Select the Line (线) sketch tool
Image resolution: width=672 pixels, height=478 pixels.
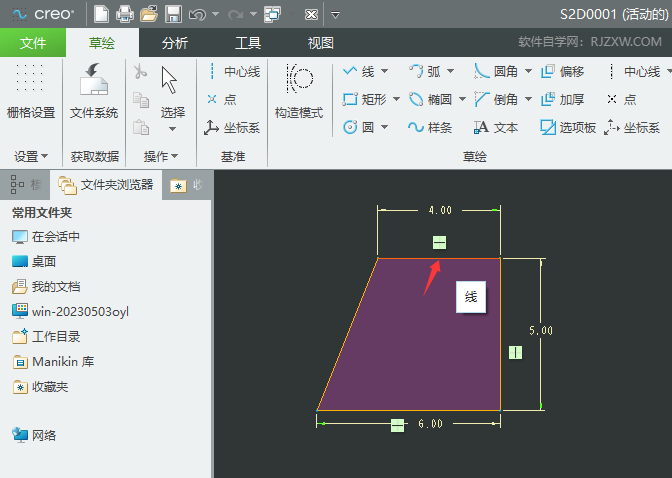pos(359,72)
